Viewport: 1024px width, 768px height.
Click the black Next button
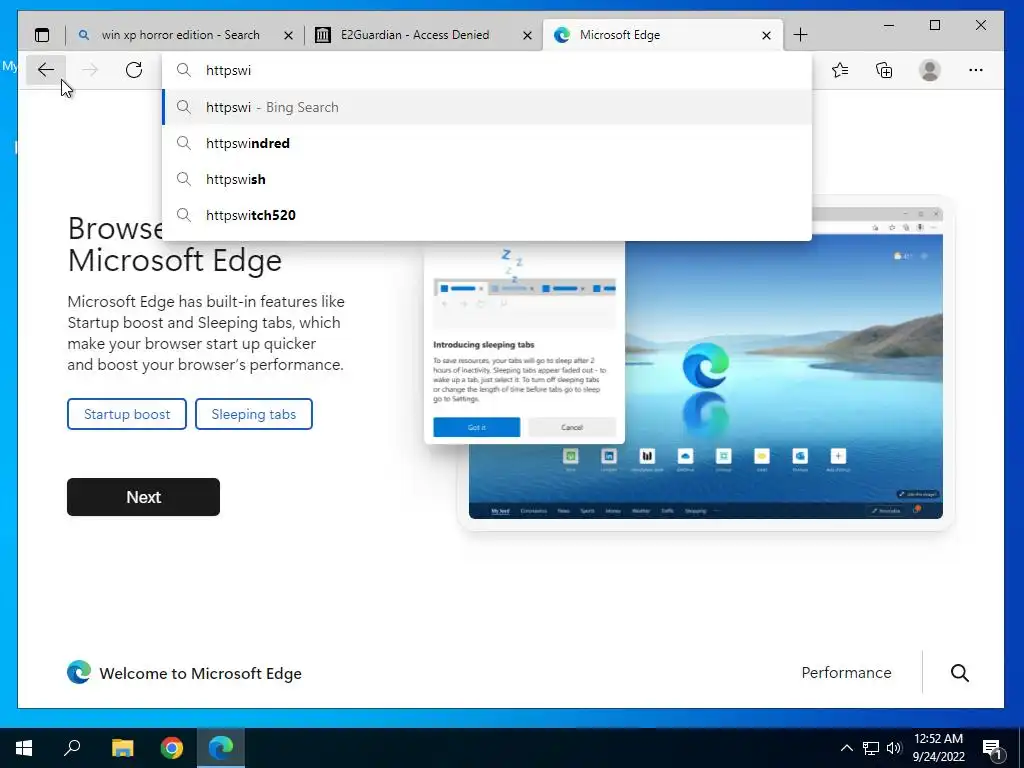coord(143,497)
